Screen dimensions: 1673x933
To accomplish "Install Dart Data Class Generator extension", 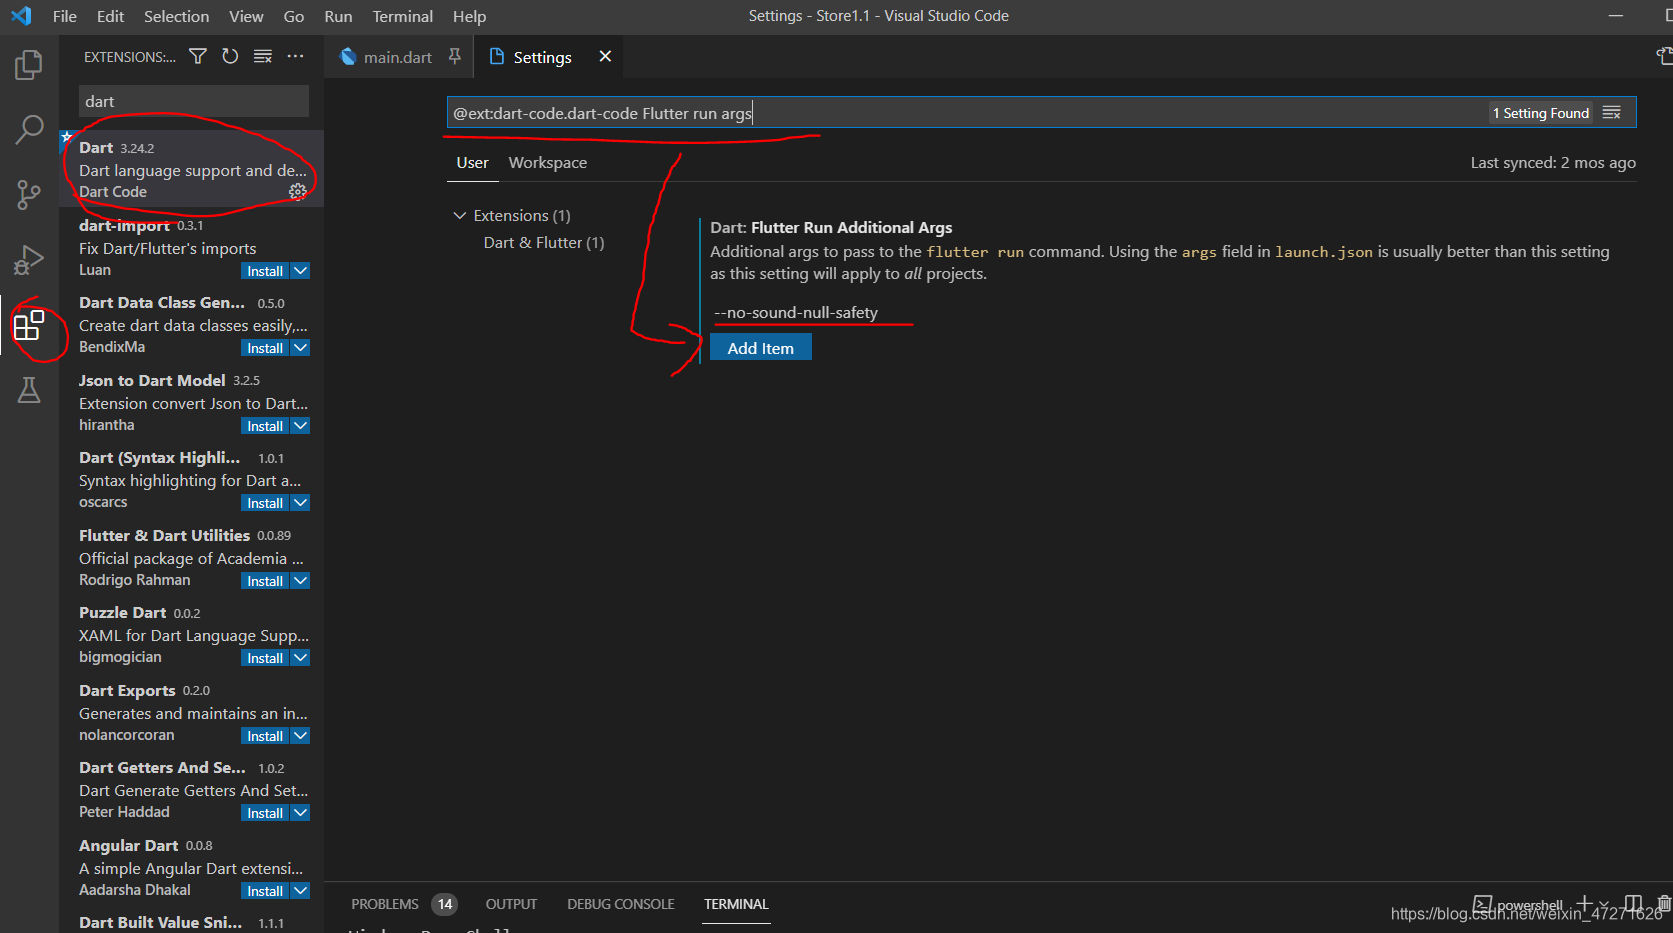I will click(x=265, y=348).
